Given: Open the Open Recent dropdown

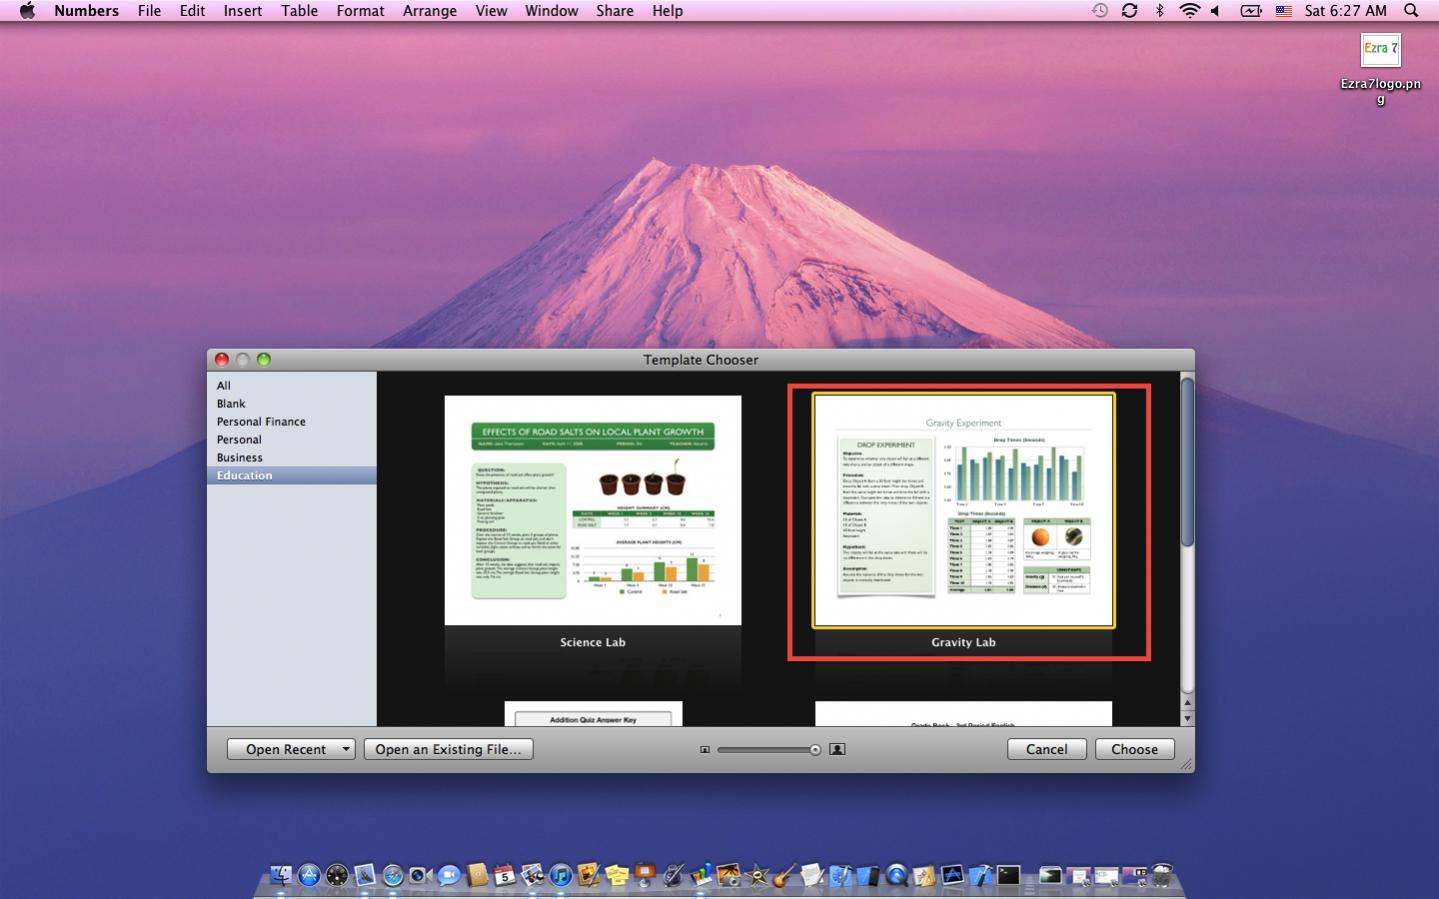Looking at the screenshot, I should [291, 749].
